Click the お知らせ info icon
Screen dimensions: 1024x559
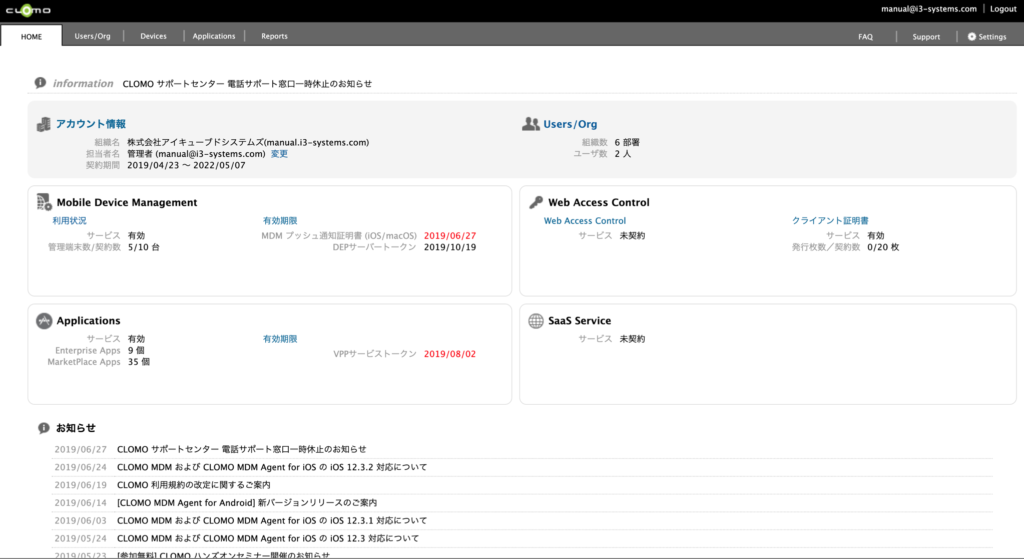(44, 428)
